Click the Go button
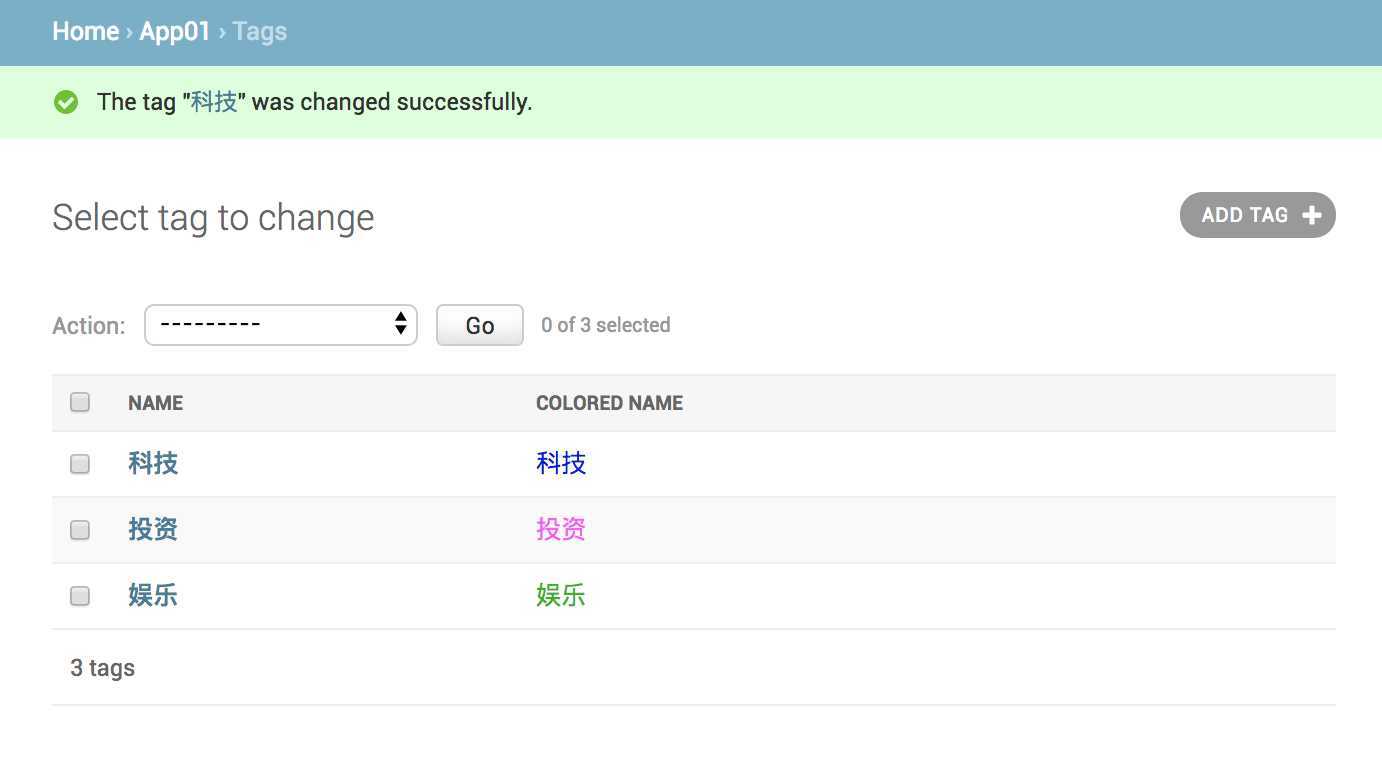This screenshot has height=762, width=1382. 480,325
